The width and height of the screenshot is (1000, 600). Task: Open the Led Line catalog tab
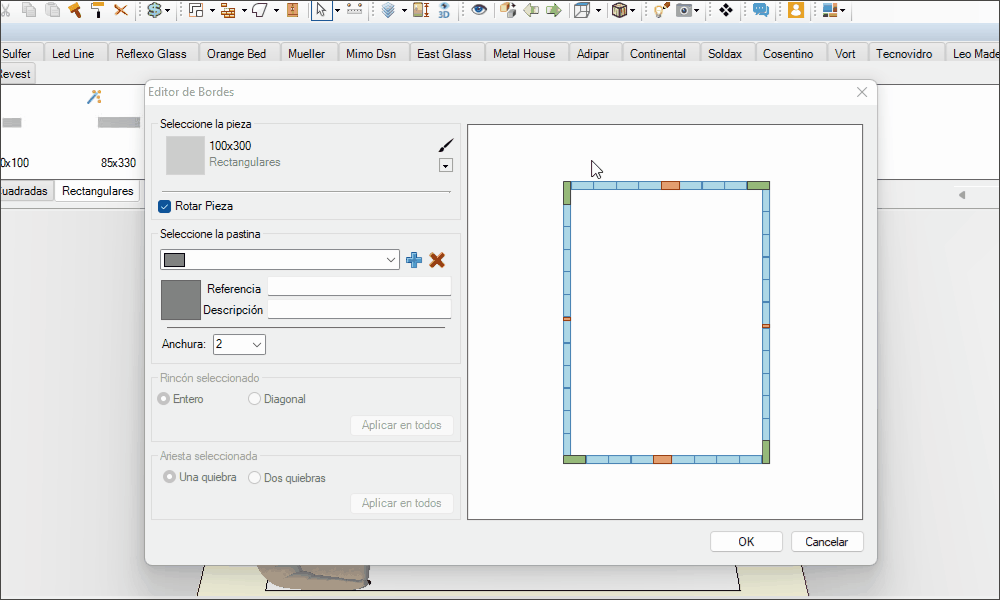[x=73, y=54]
